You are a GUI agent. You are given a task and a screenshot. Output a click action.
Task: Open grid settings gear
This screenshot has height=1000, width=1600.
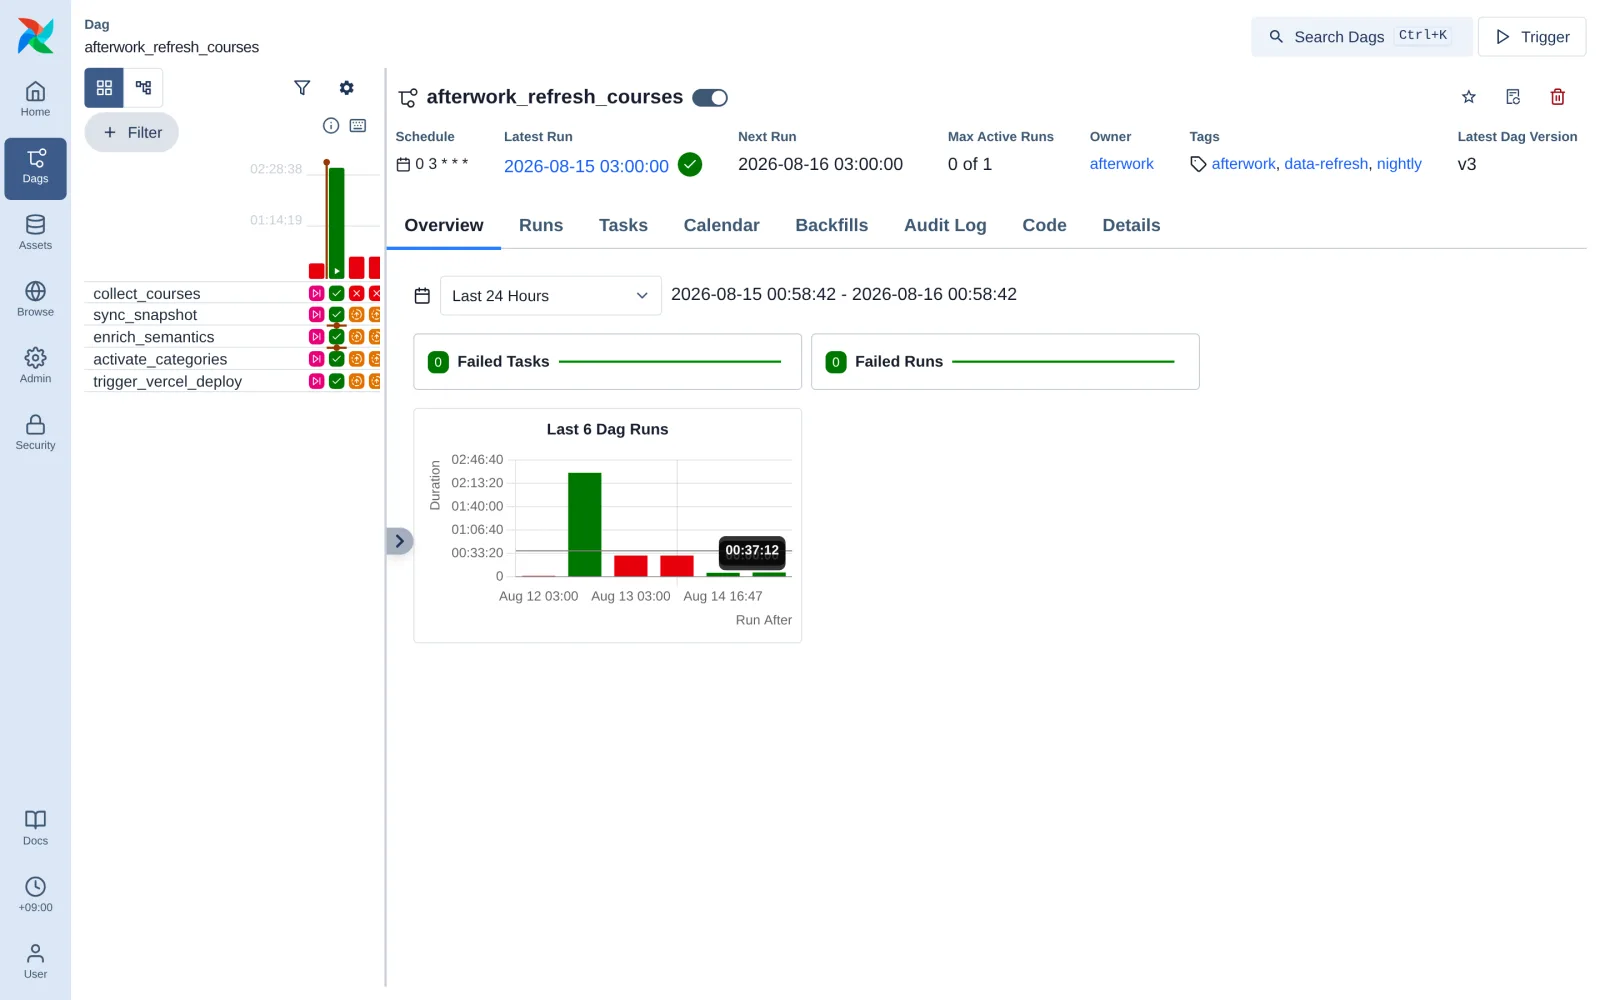346,88
